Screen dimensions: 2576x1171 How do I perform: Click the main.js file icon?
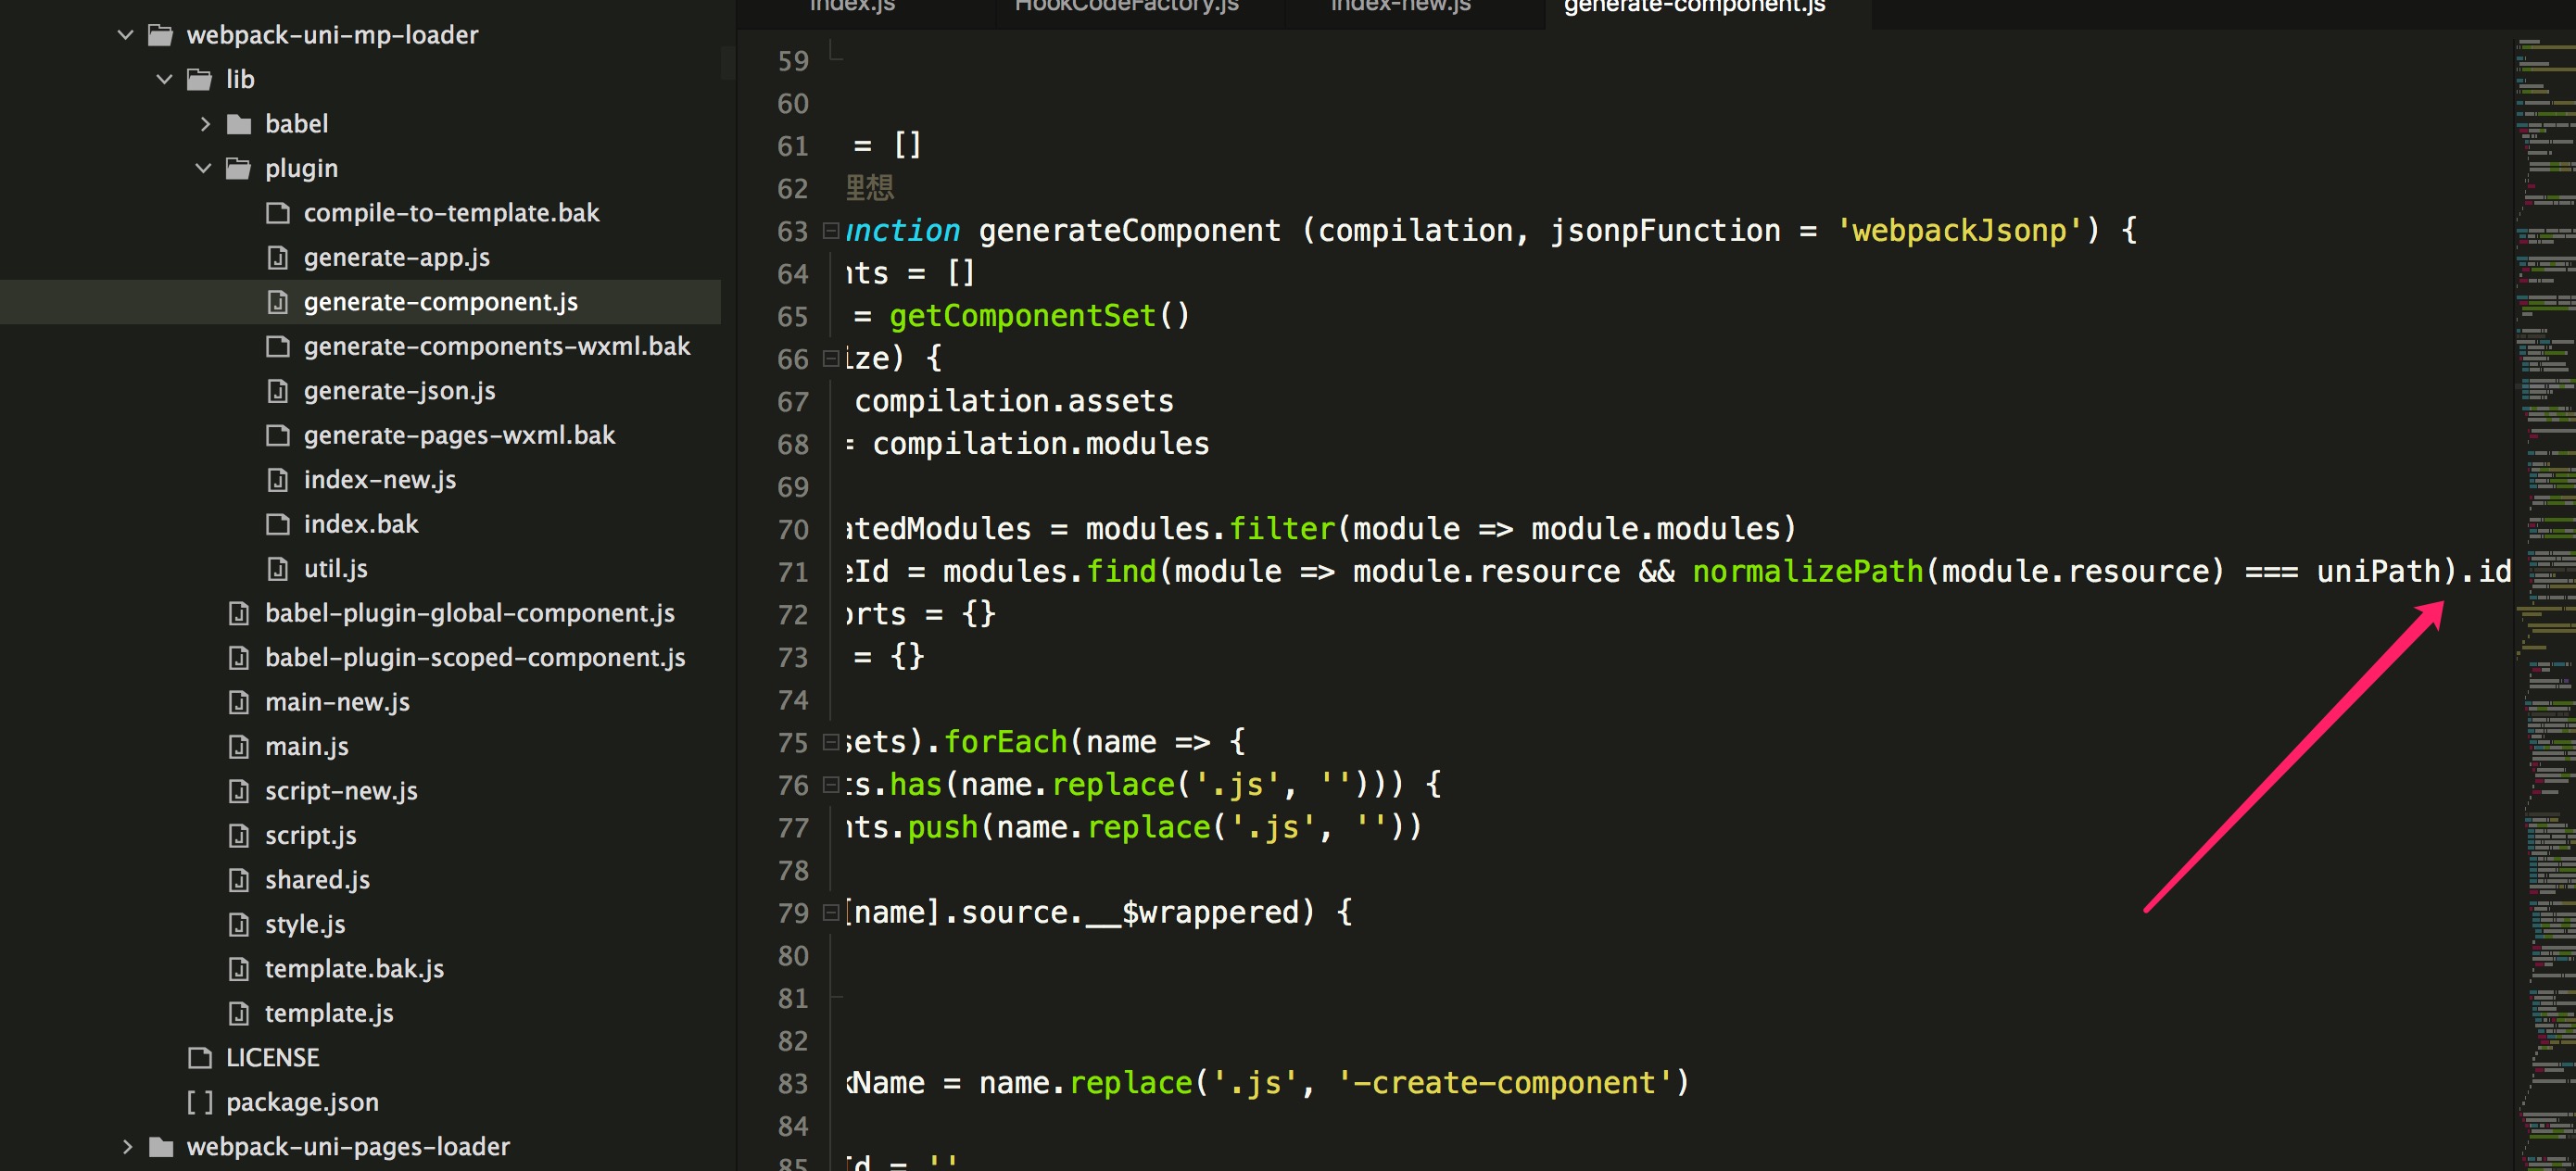coord(238,747)
